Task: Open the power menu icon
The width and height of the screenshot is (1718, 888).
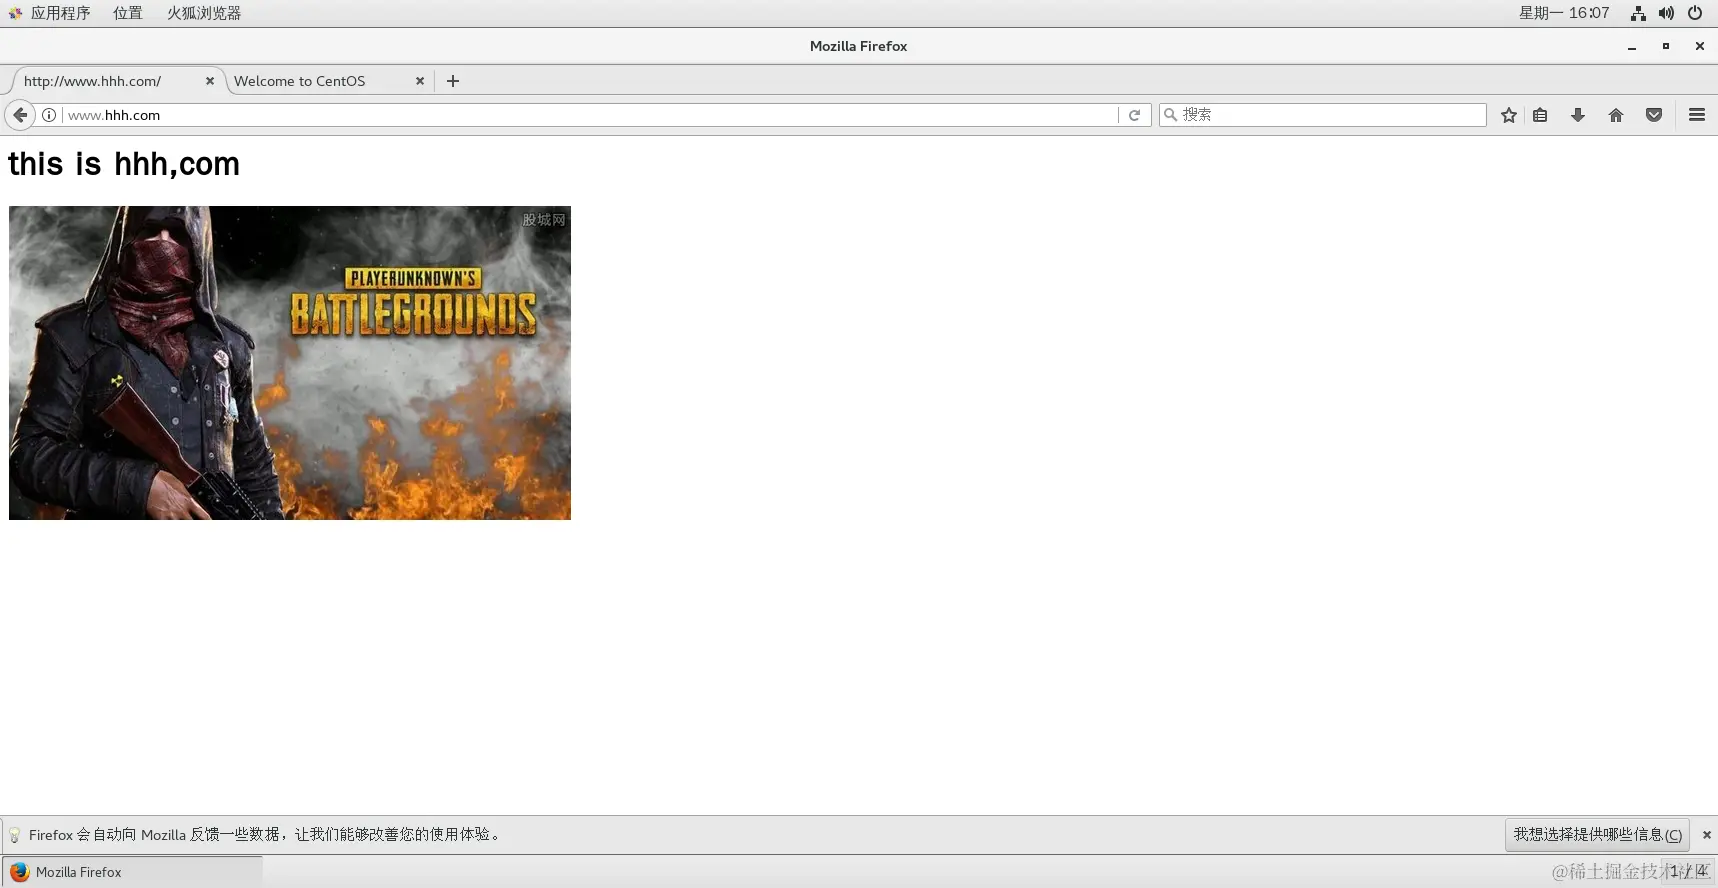Action: 1695,13
